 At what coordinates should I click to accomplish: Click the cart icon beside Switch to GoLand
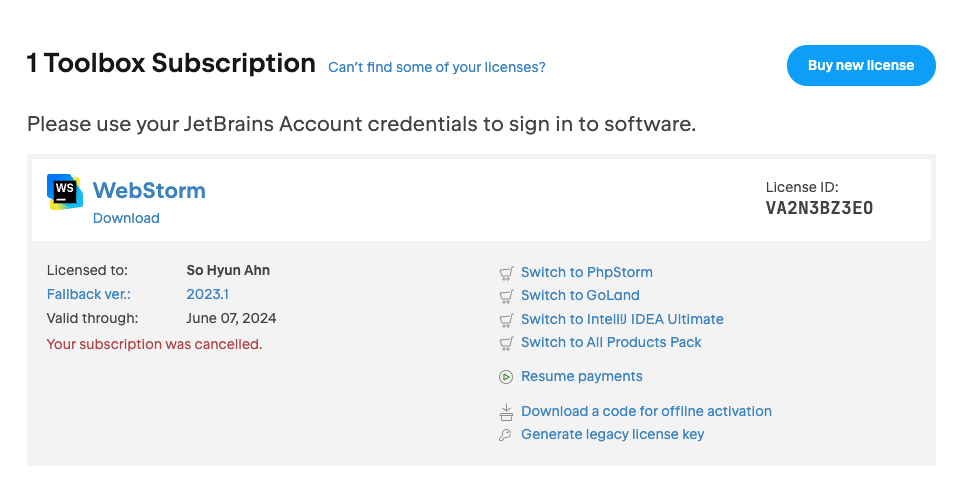506,296
